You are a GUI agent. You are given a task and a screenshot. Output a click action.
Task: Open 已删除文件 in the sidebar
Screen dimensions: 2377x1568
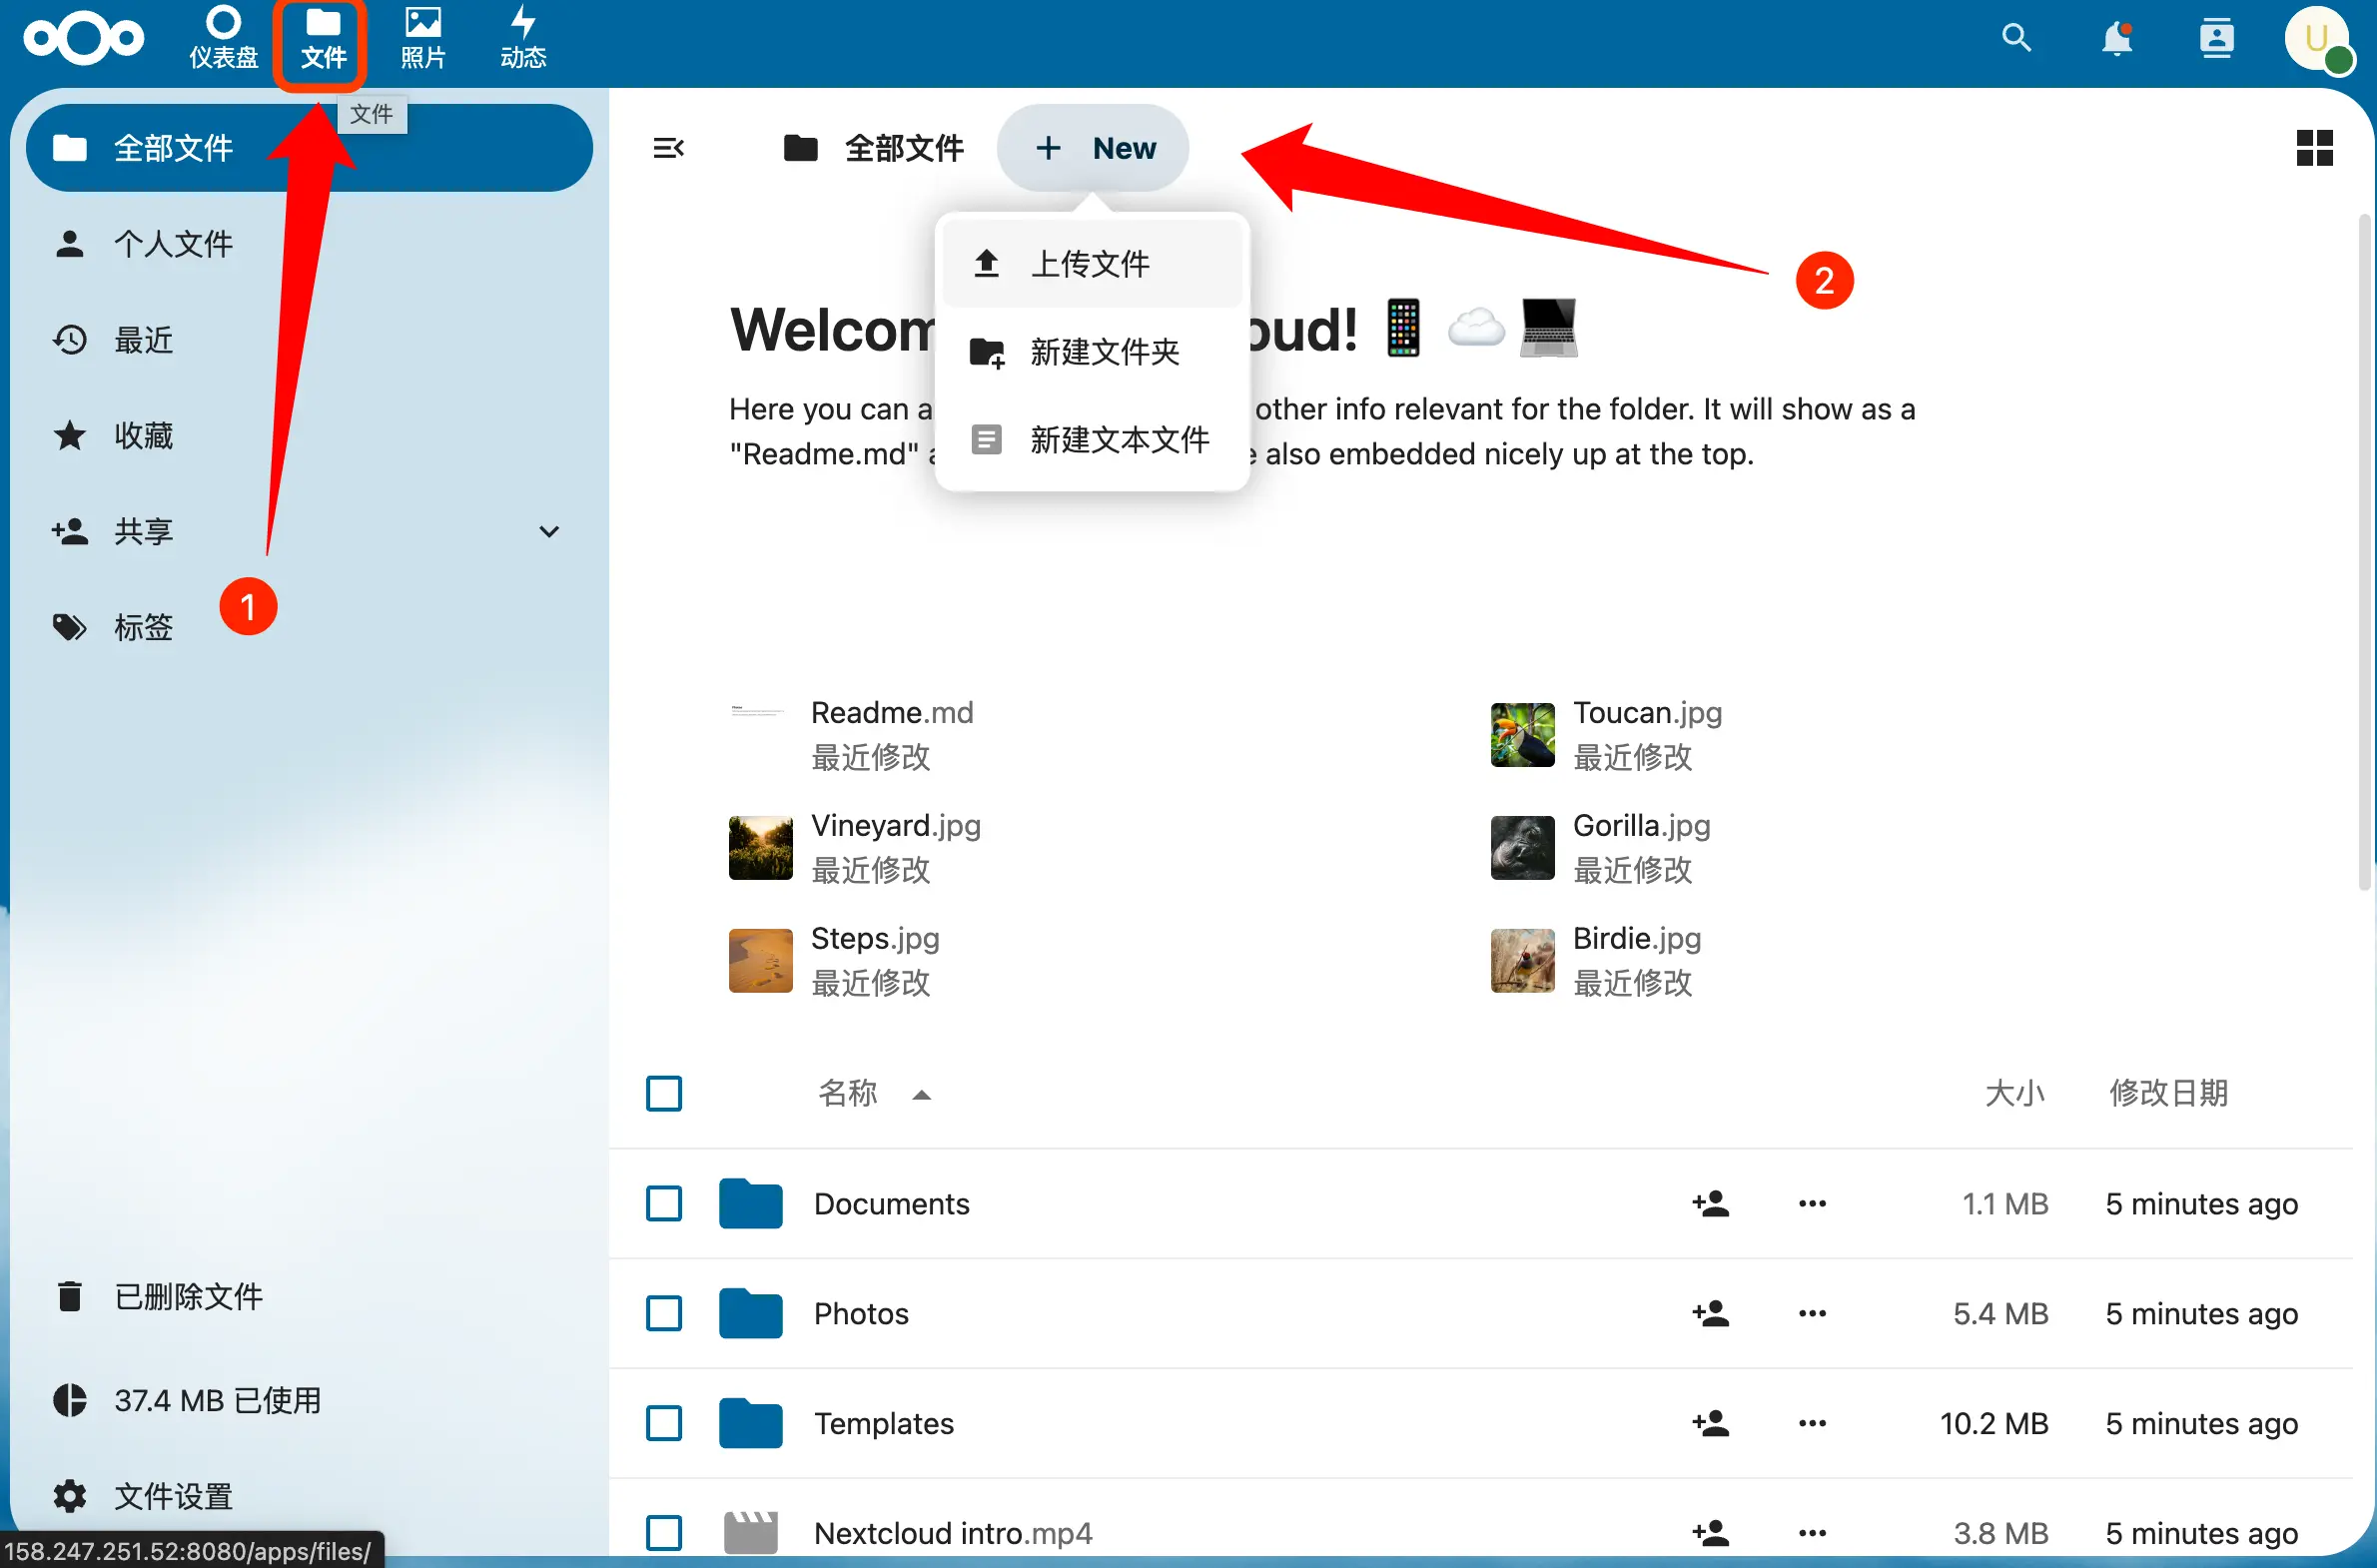click(188, 1296)
